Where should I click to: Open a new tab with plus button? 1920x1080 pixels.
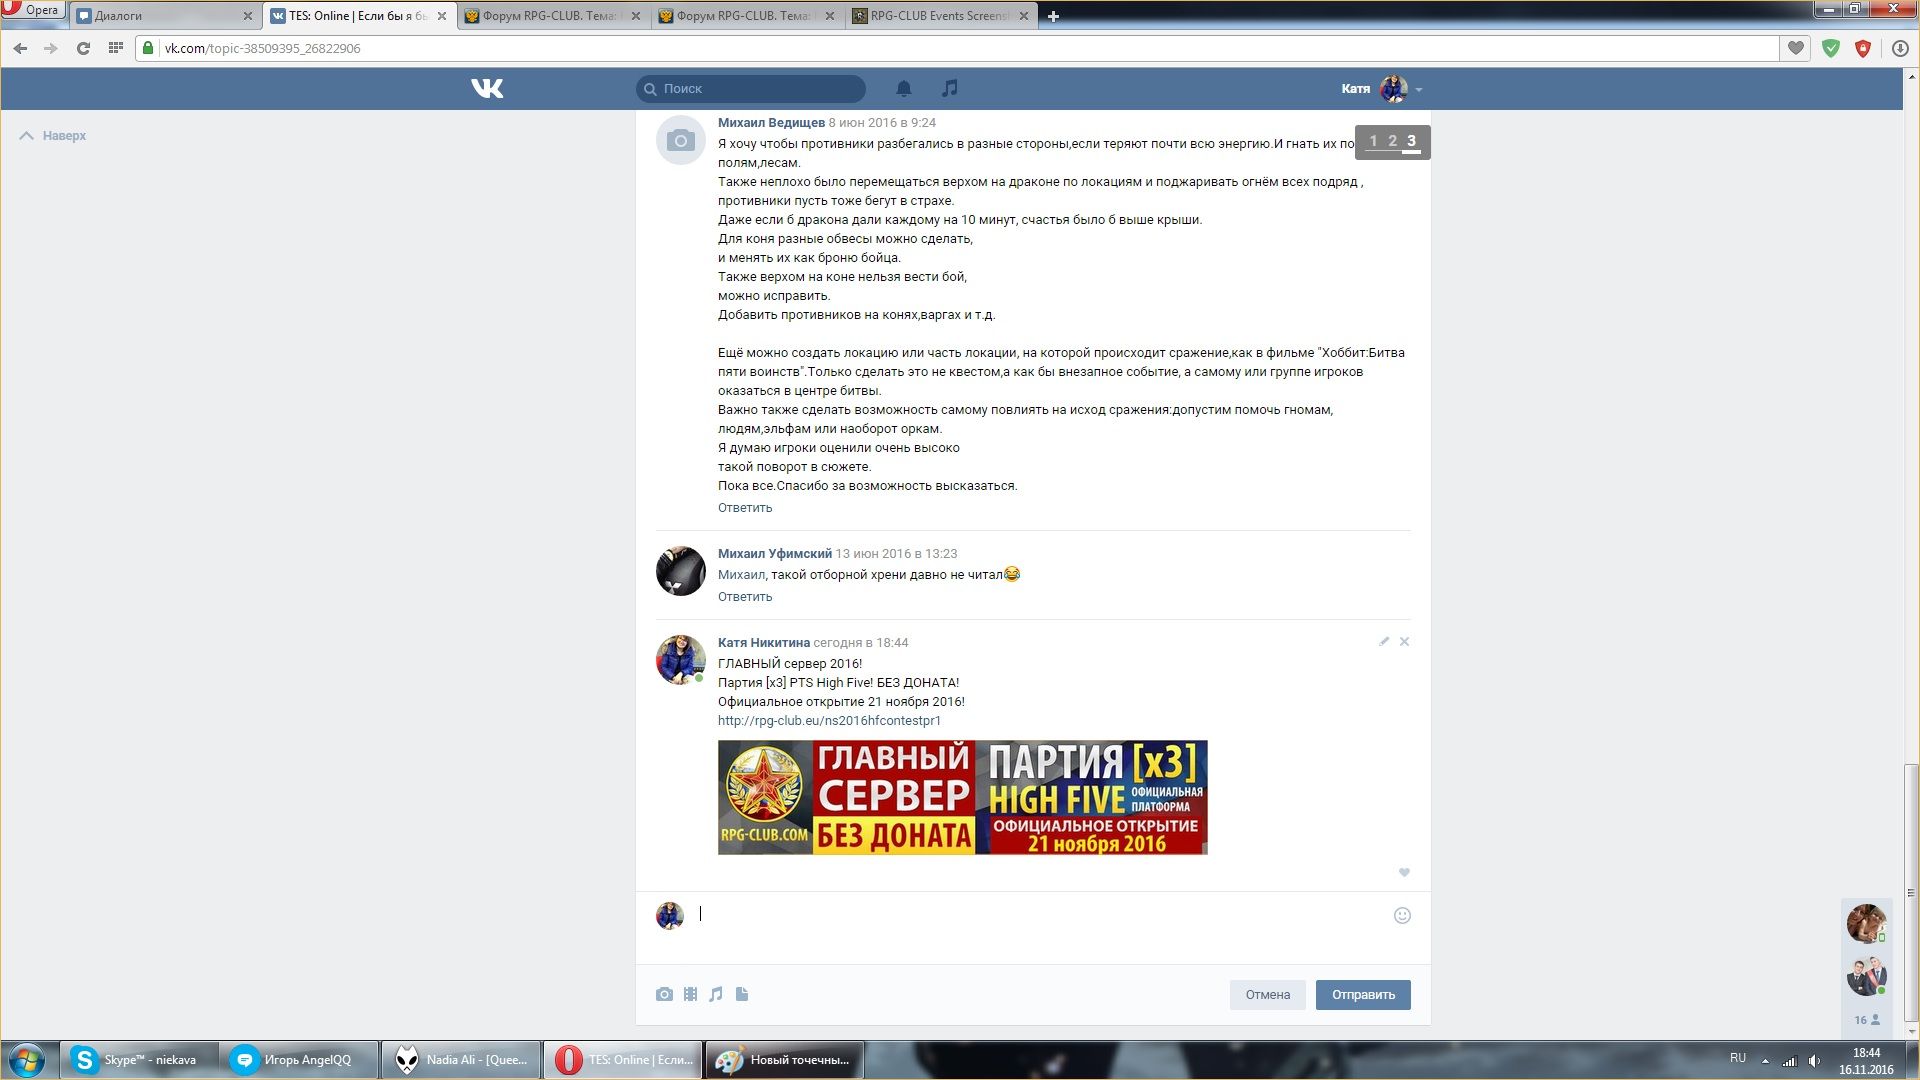(x=1053, y=16)
